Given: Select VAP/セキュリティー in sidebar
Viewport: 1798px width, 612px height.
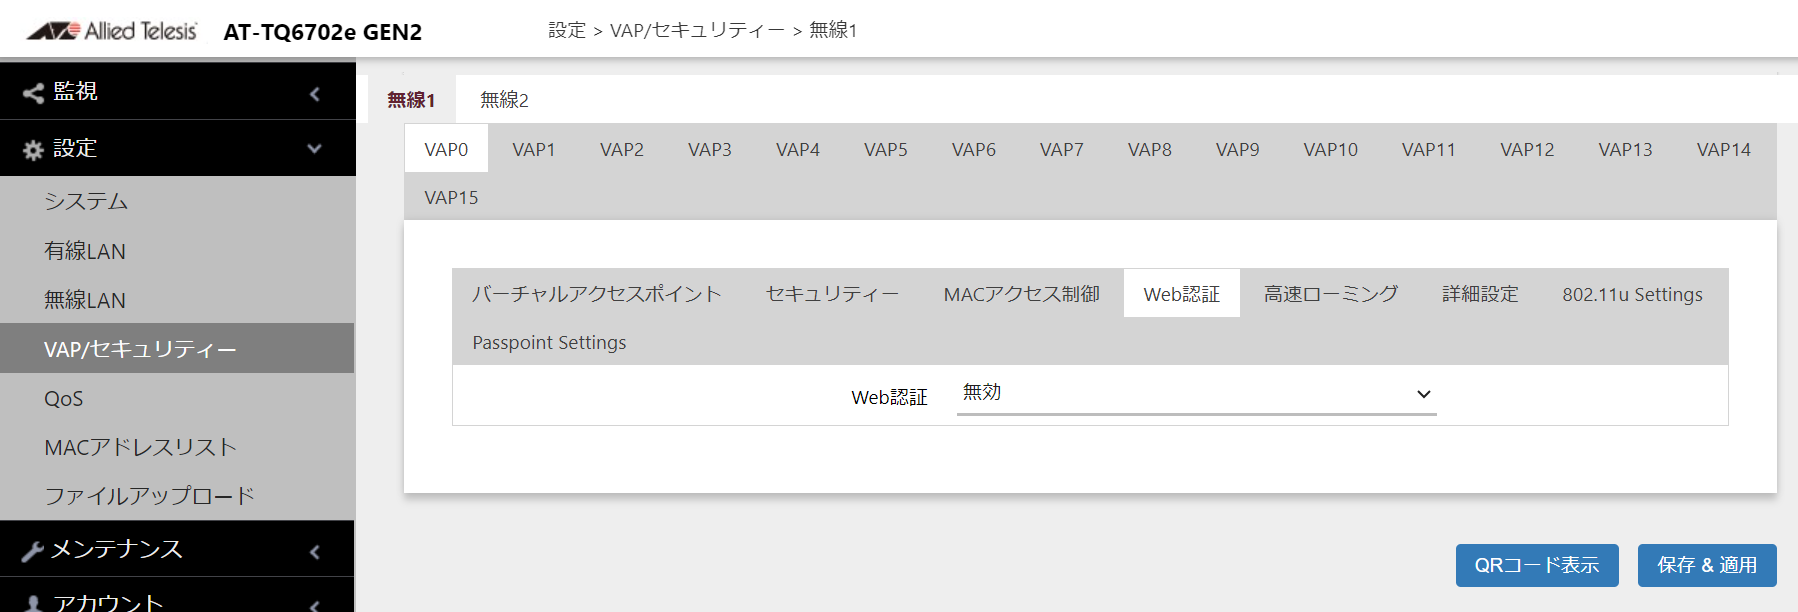Looking at the screenshot, I should point(178,349).
